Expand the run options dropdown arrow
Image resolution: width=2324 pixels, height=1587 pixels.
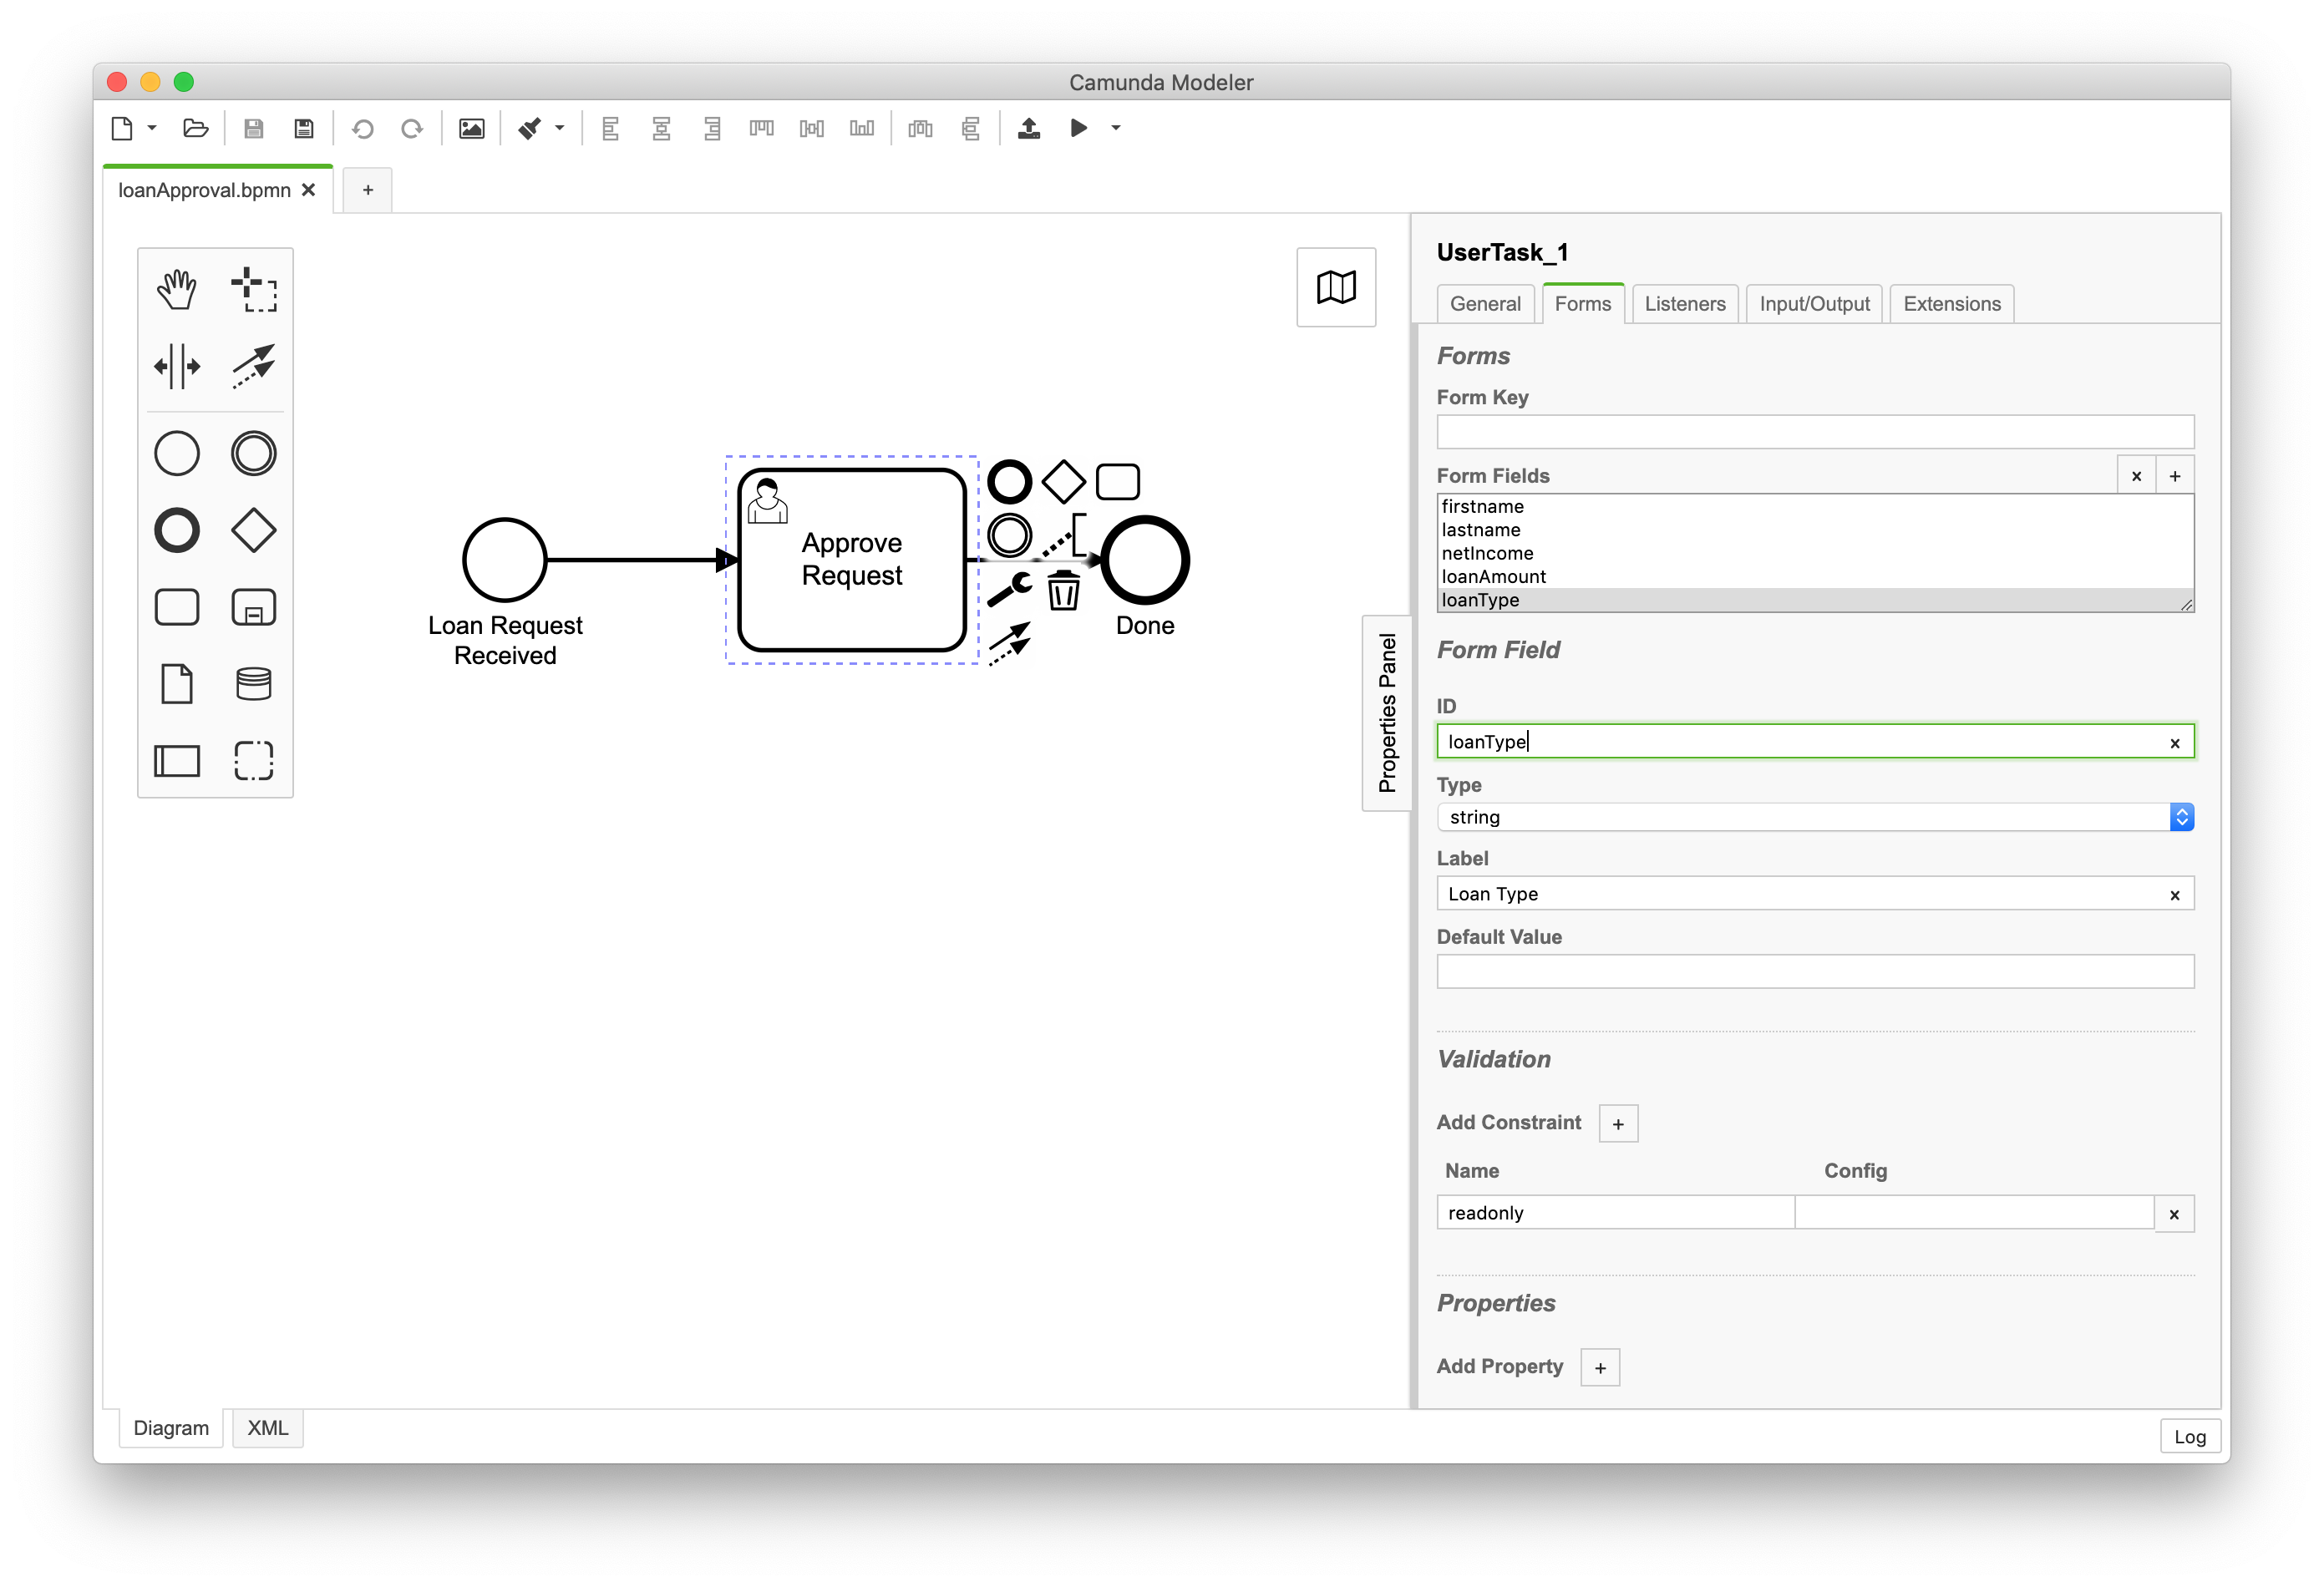point(1116,128)
